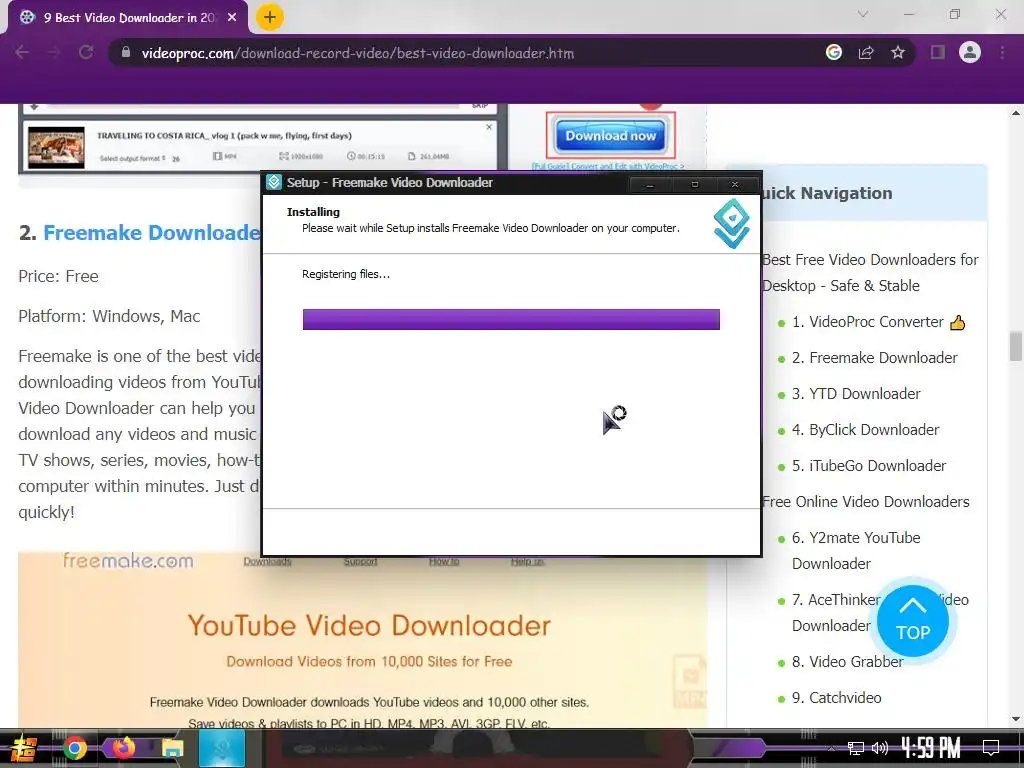Click the volume speaker tray icon

pos(880,748)
